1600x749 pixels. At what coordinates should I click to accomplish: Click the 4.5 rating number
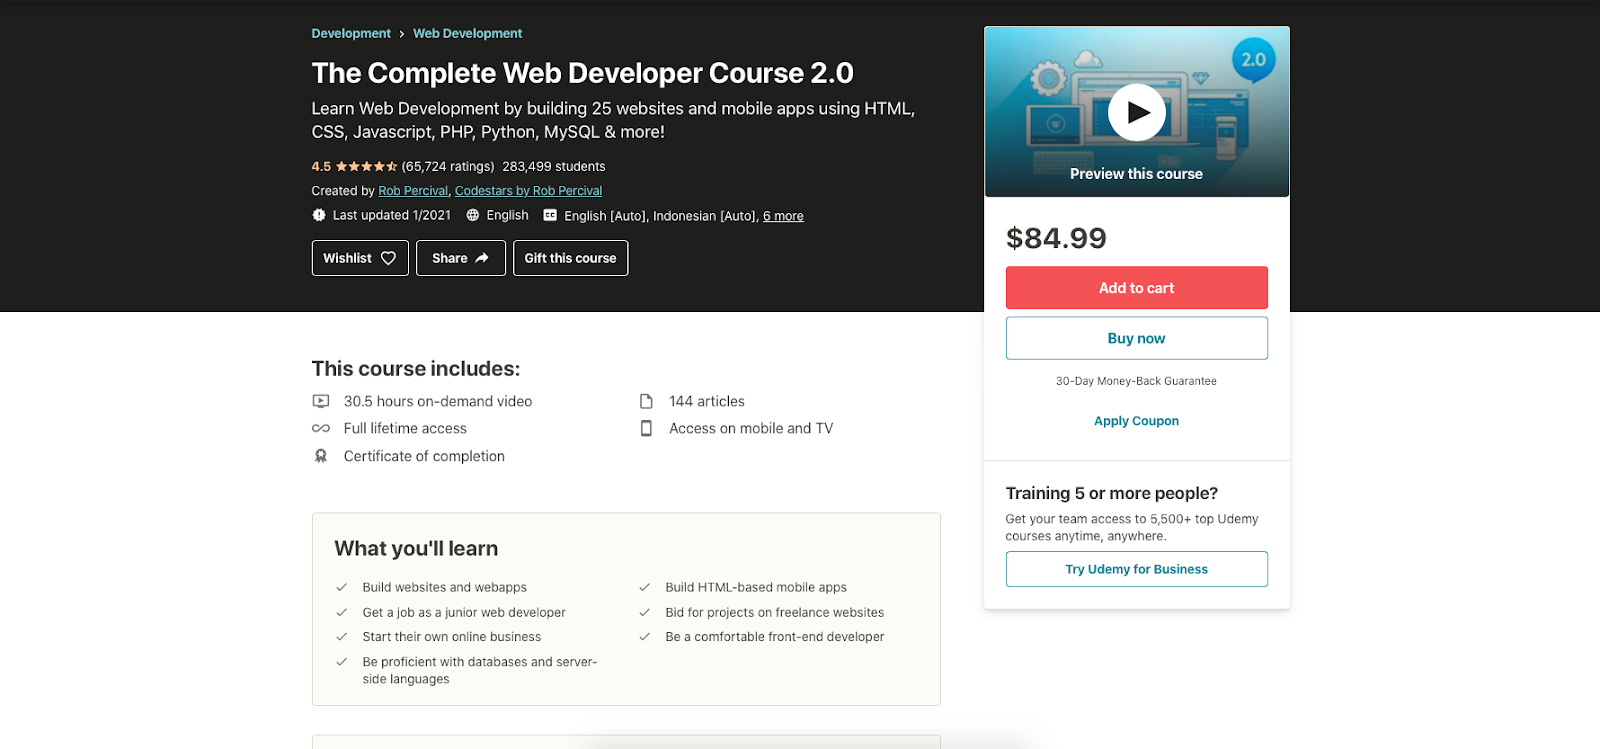321,167
